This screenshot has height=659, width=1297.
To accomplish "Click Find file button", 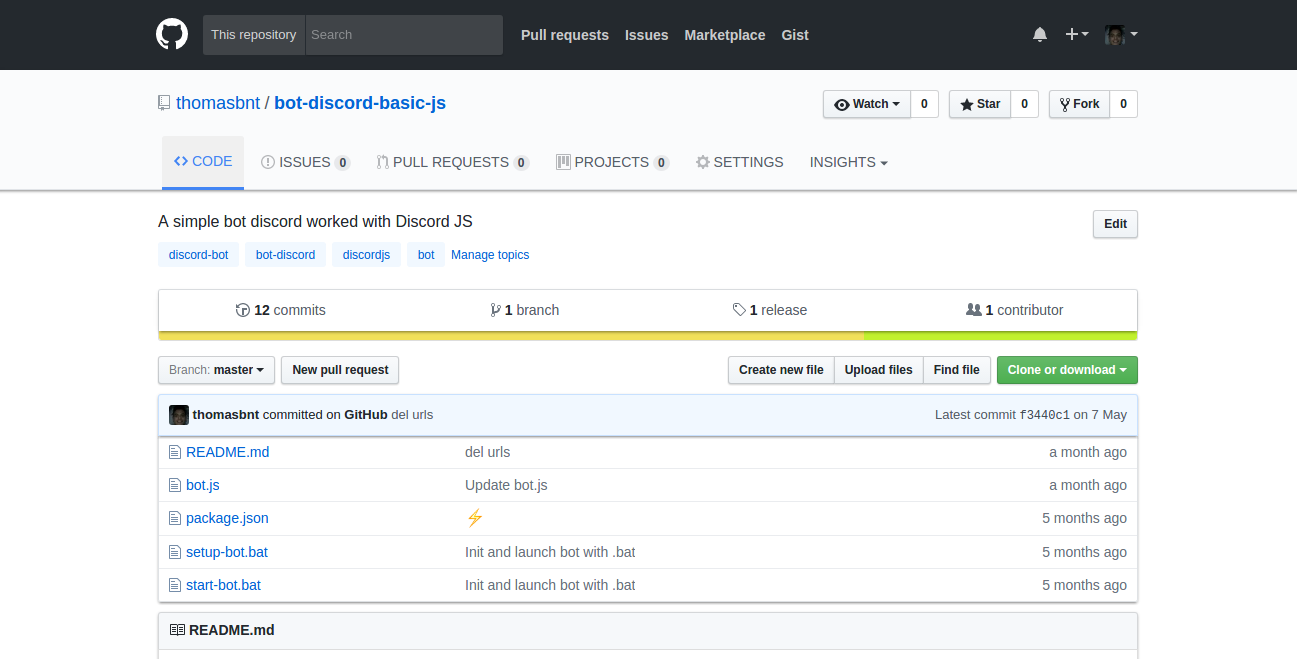I will pos(956,370).
